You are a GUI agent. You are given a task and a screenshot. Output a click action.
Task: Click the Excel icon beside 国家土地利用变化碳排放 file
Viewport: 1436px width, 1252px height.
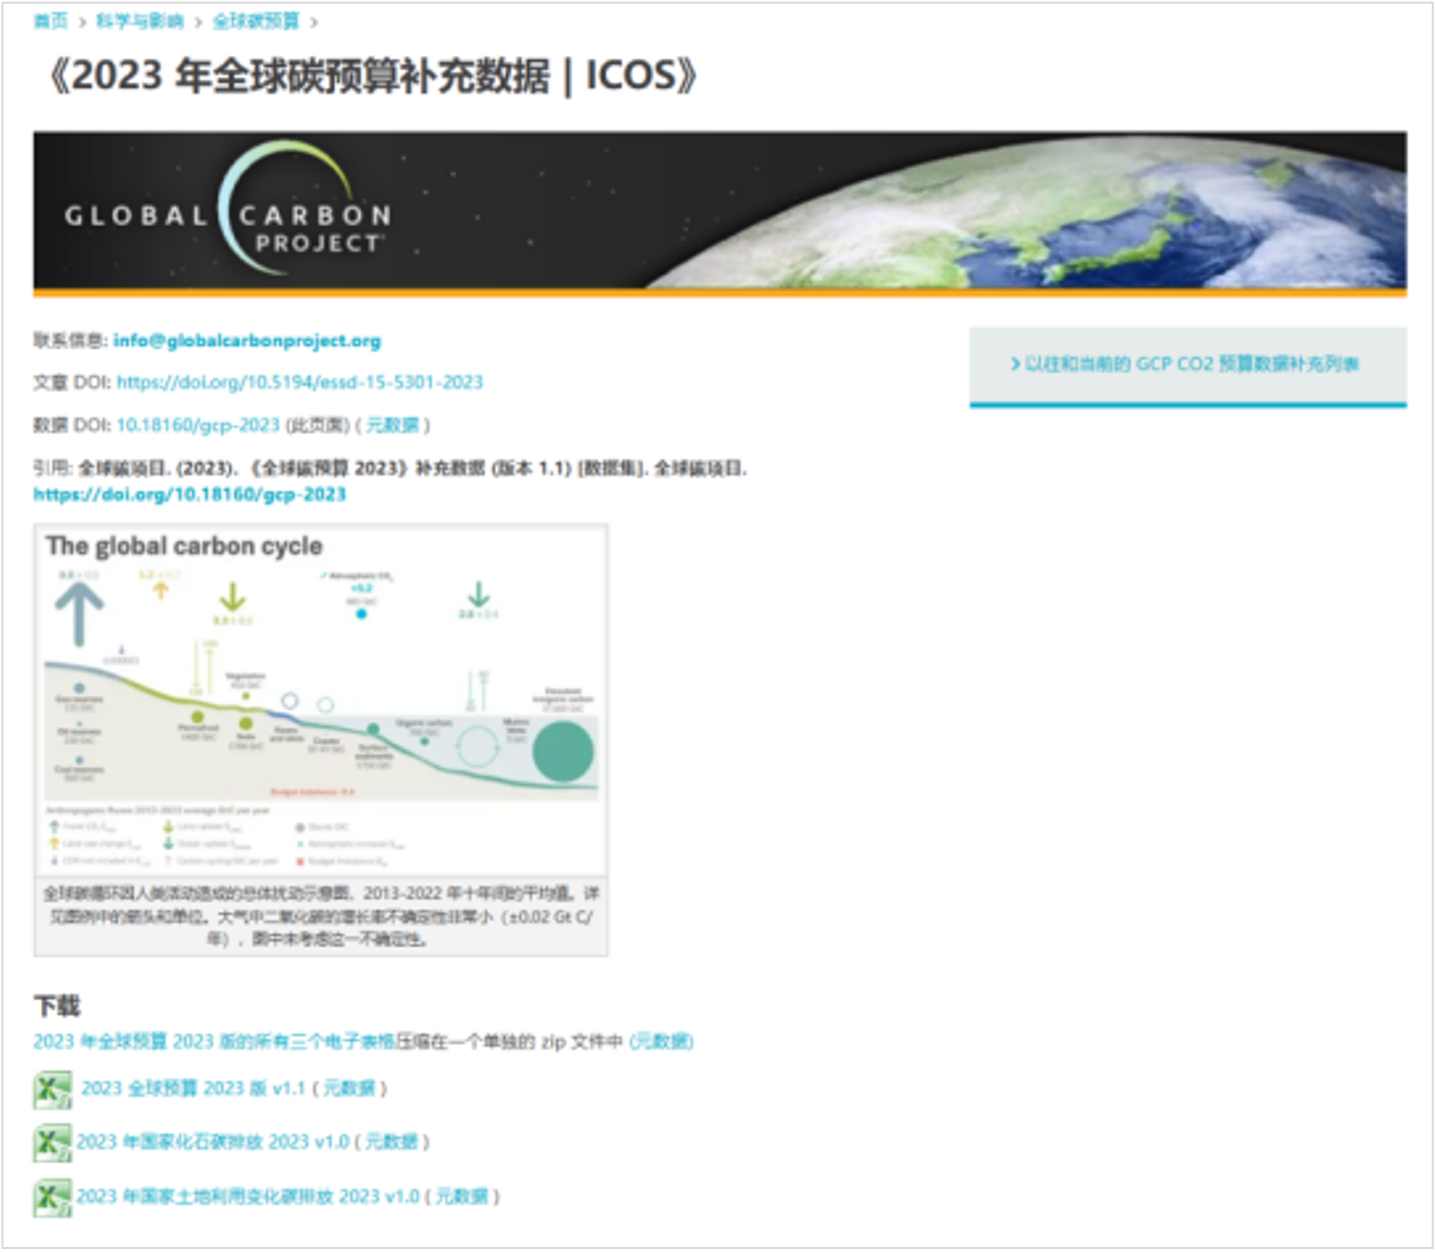(x=52, y=1196)
